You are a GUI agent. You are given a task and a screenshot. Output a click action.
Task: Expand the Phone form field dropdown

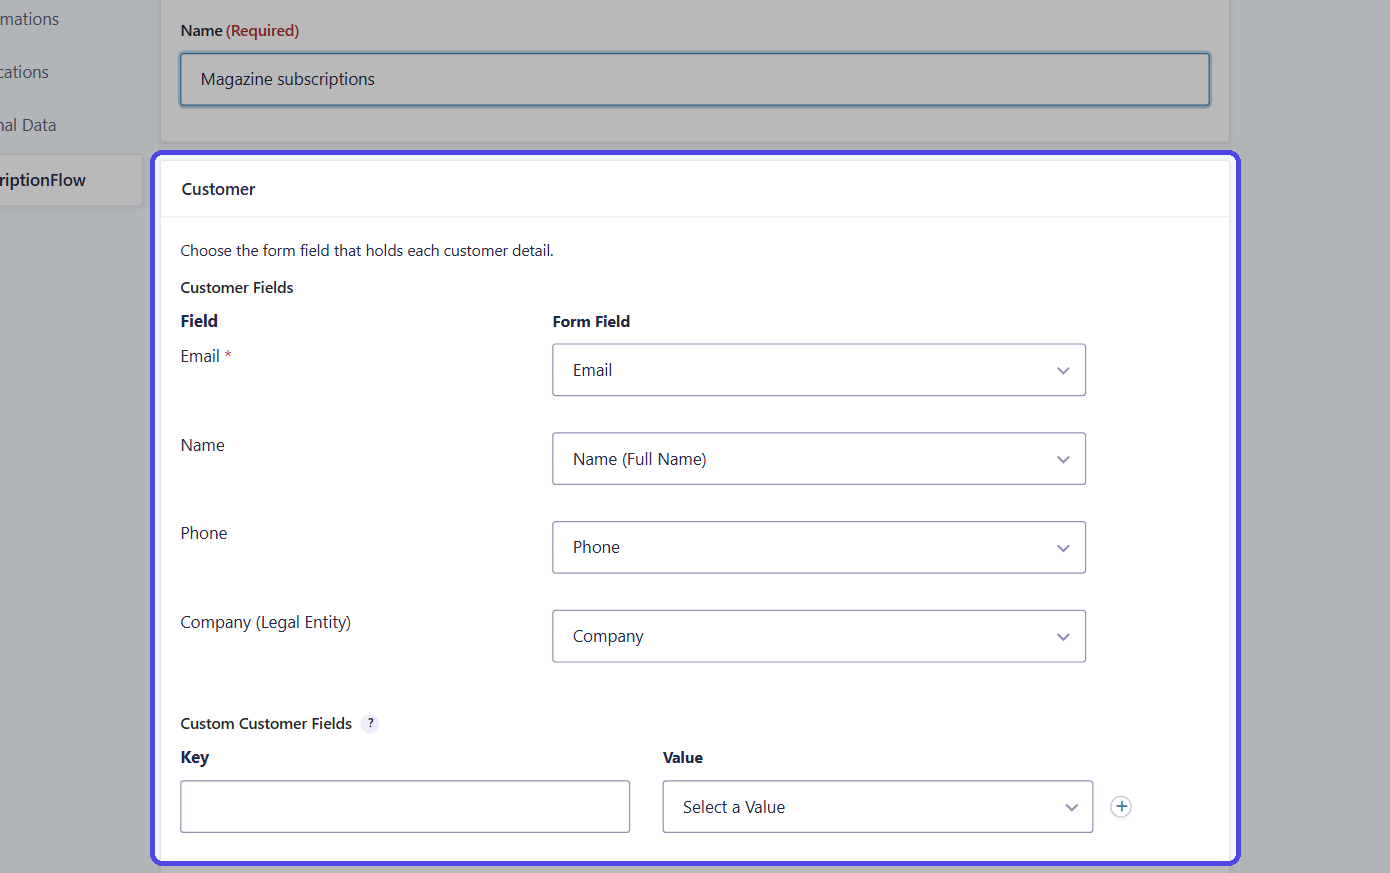[818, 547]
